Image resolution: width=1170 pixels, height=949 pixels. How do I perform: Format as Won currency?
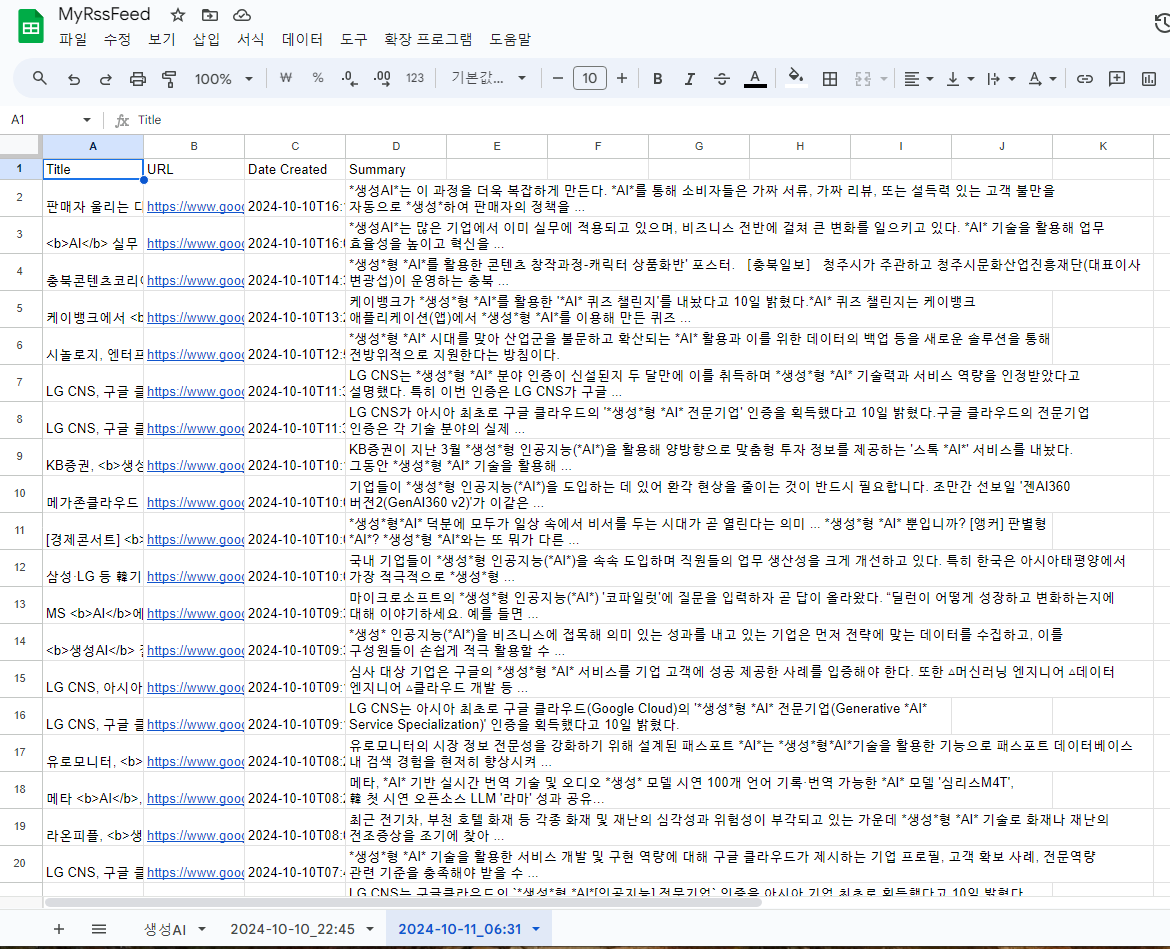tap(285, 78)
